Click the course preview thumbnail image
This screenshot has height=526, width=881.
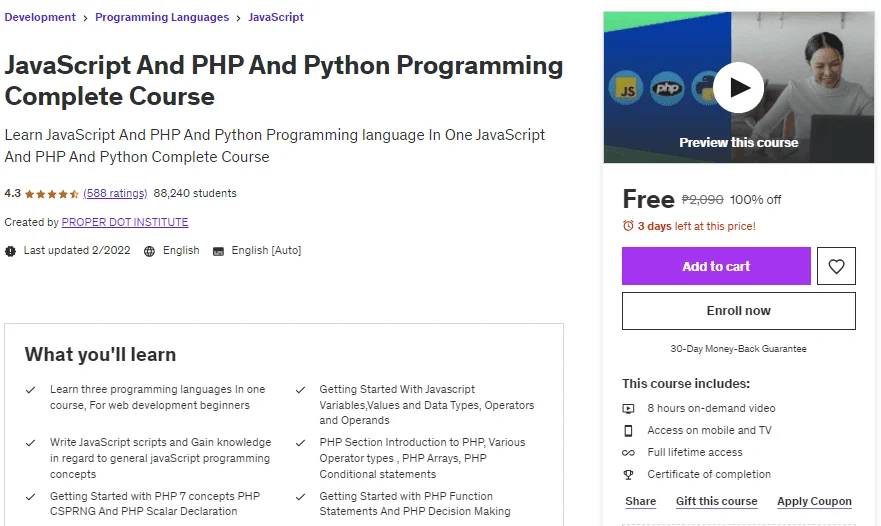(x=739, y=88)
